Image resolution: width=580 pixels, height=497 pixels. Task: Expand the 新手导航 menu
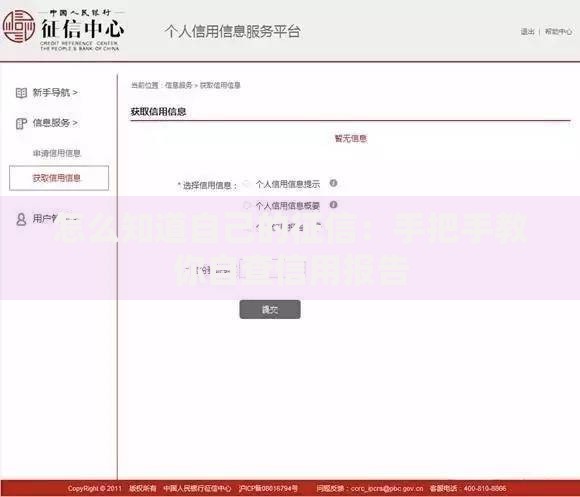coord(55,92)
